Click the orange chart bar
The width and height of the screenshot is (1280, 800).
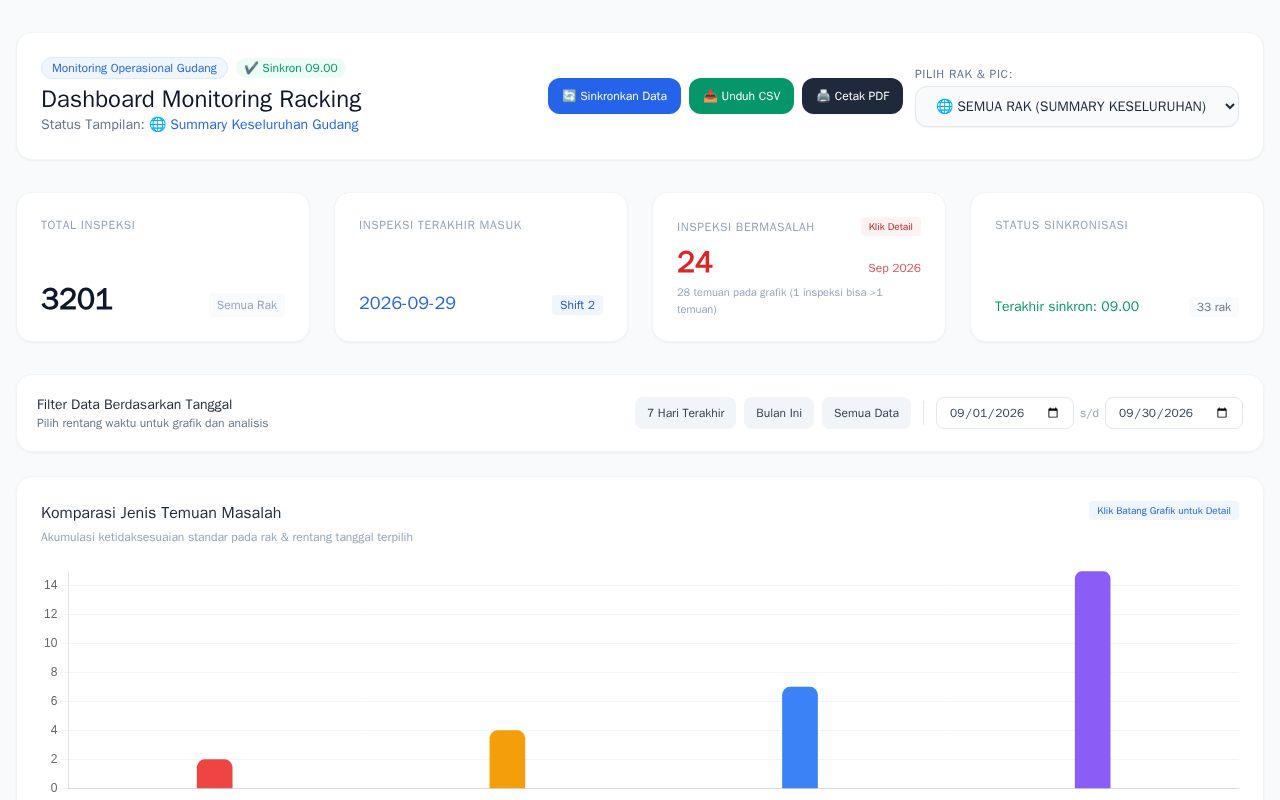507,759
